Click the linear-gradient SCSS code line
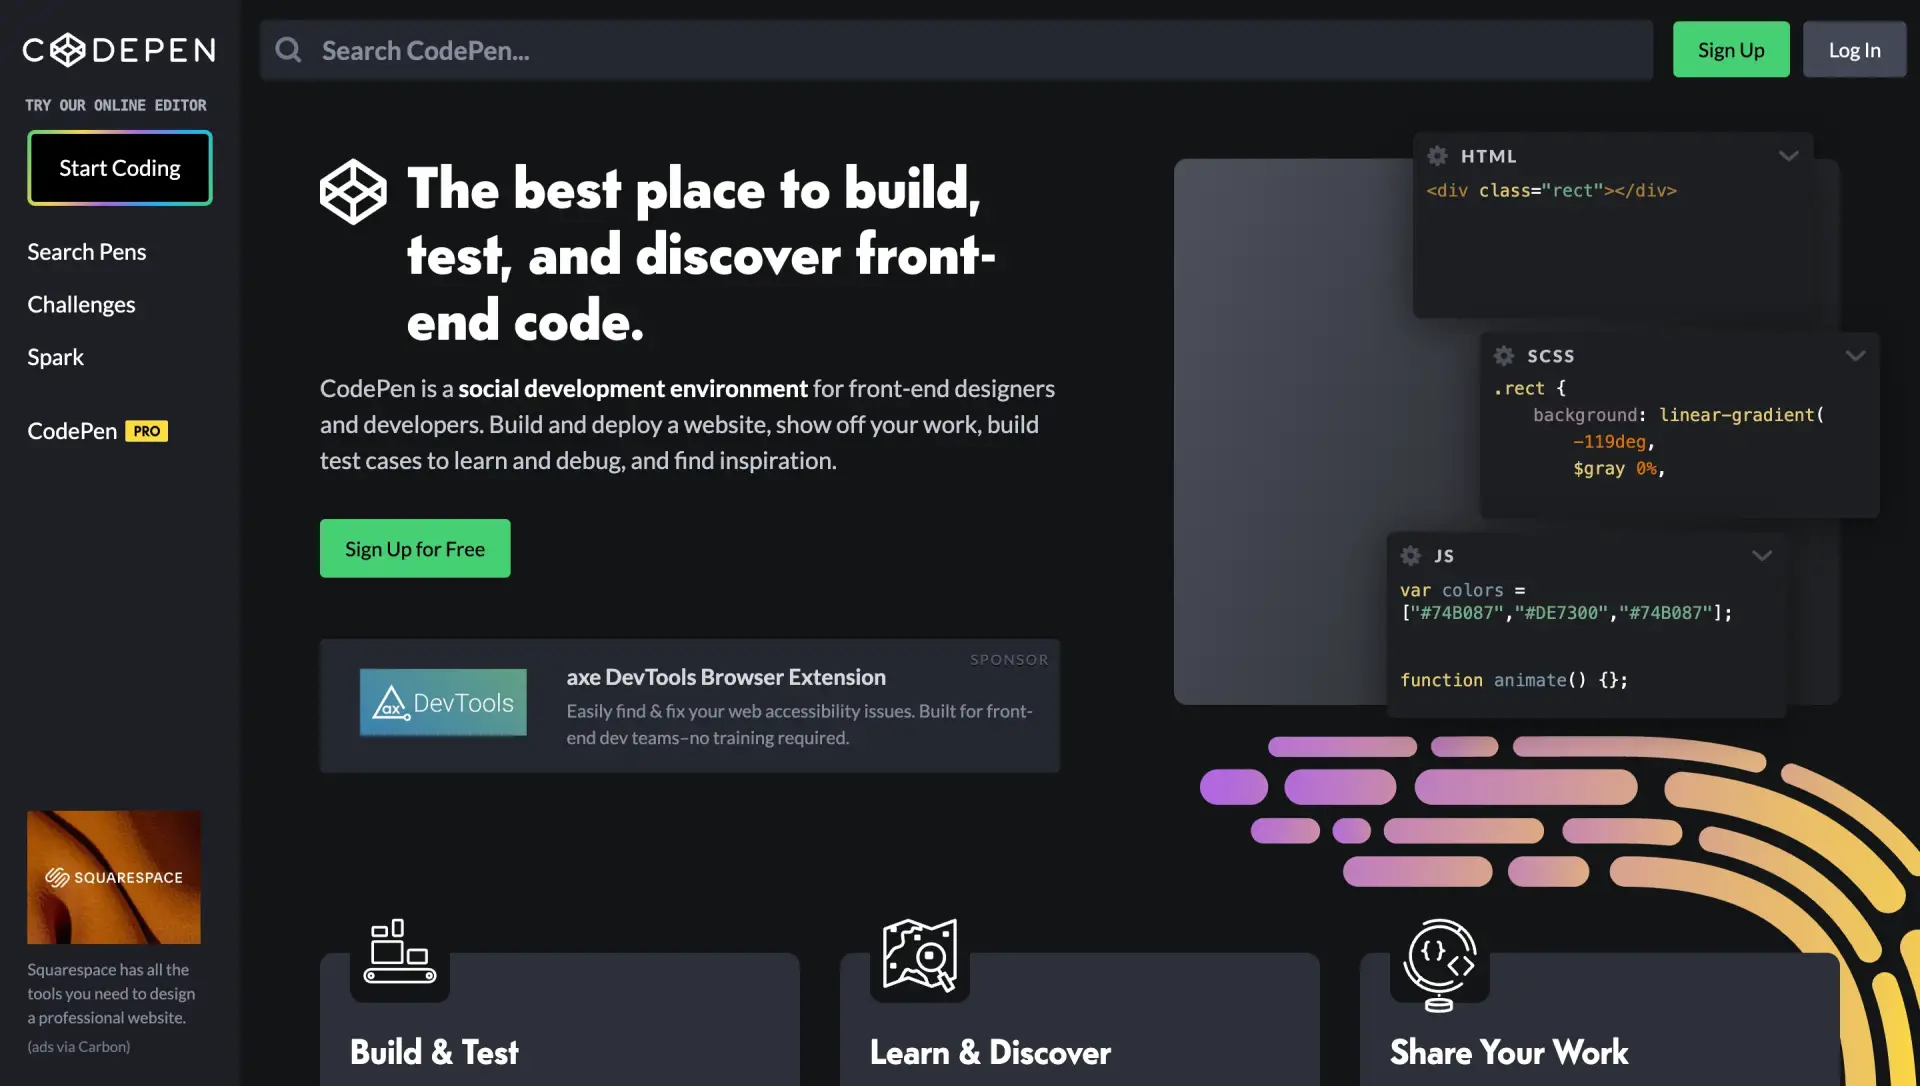The image size is (1920, 1086). coord(1679,415)
